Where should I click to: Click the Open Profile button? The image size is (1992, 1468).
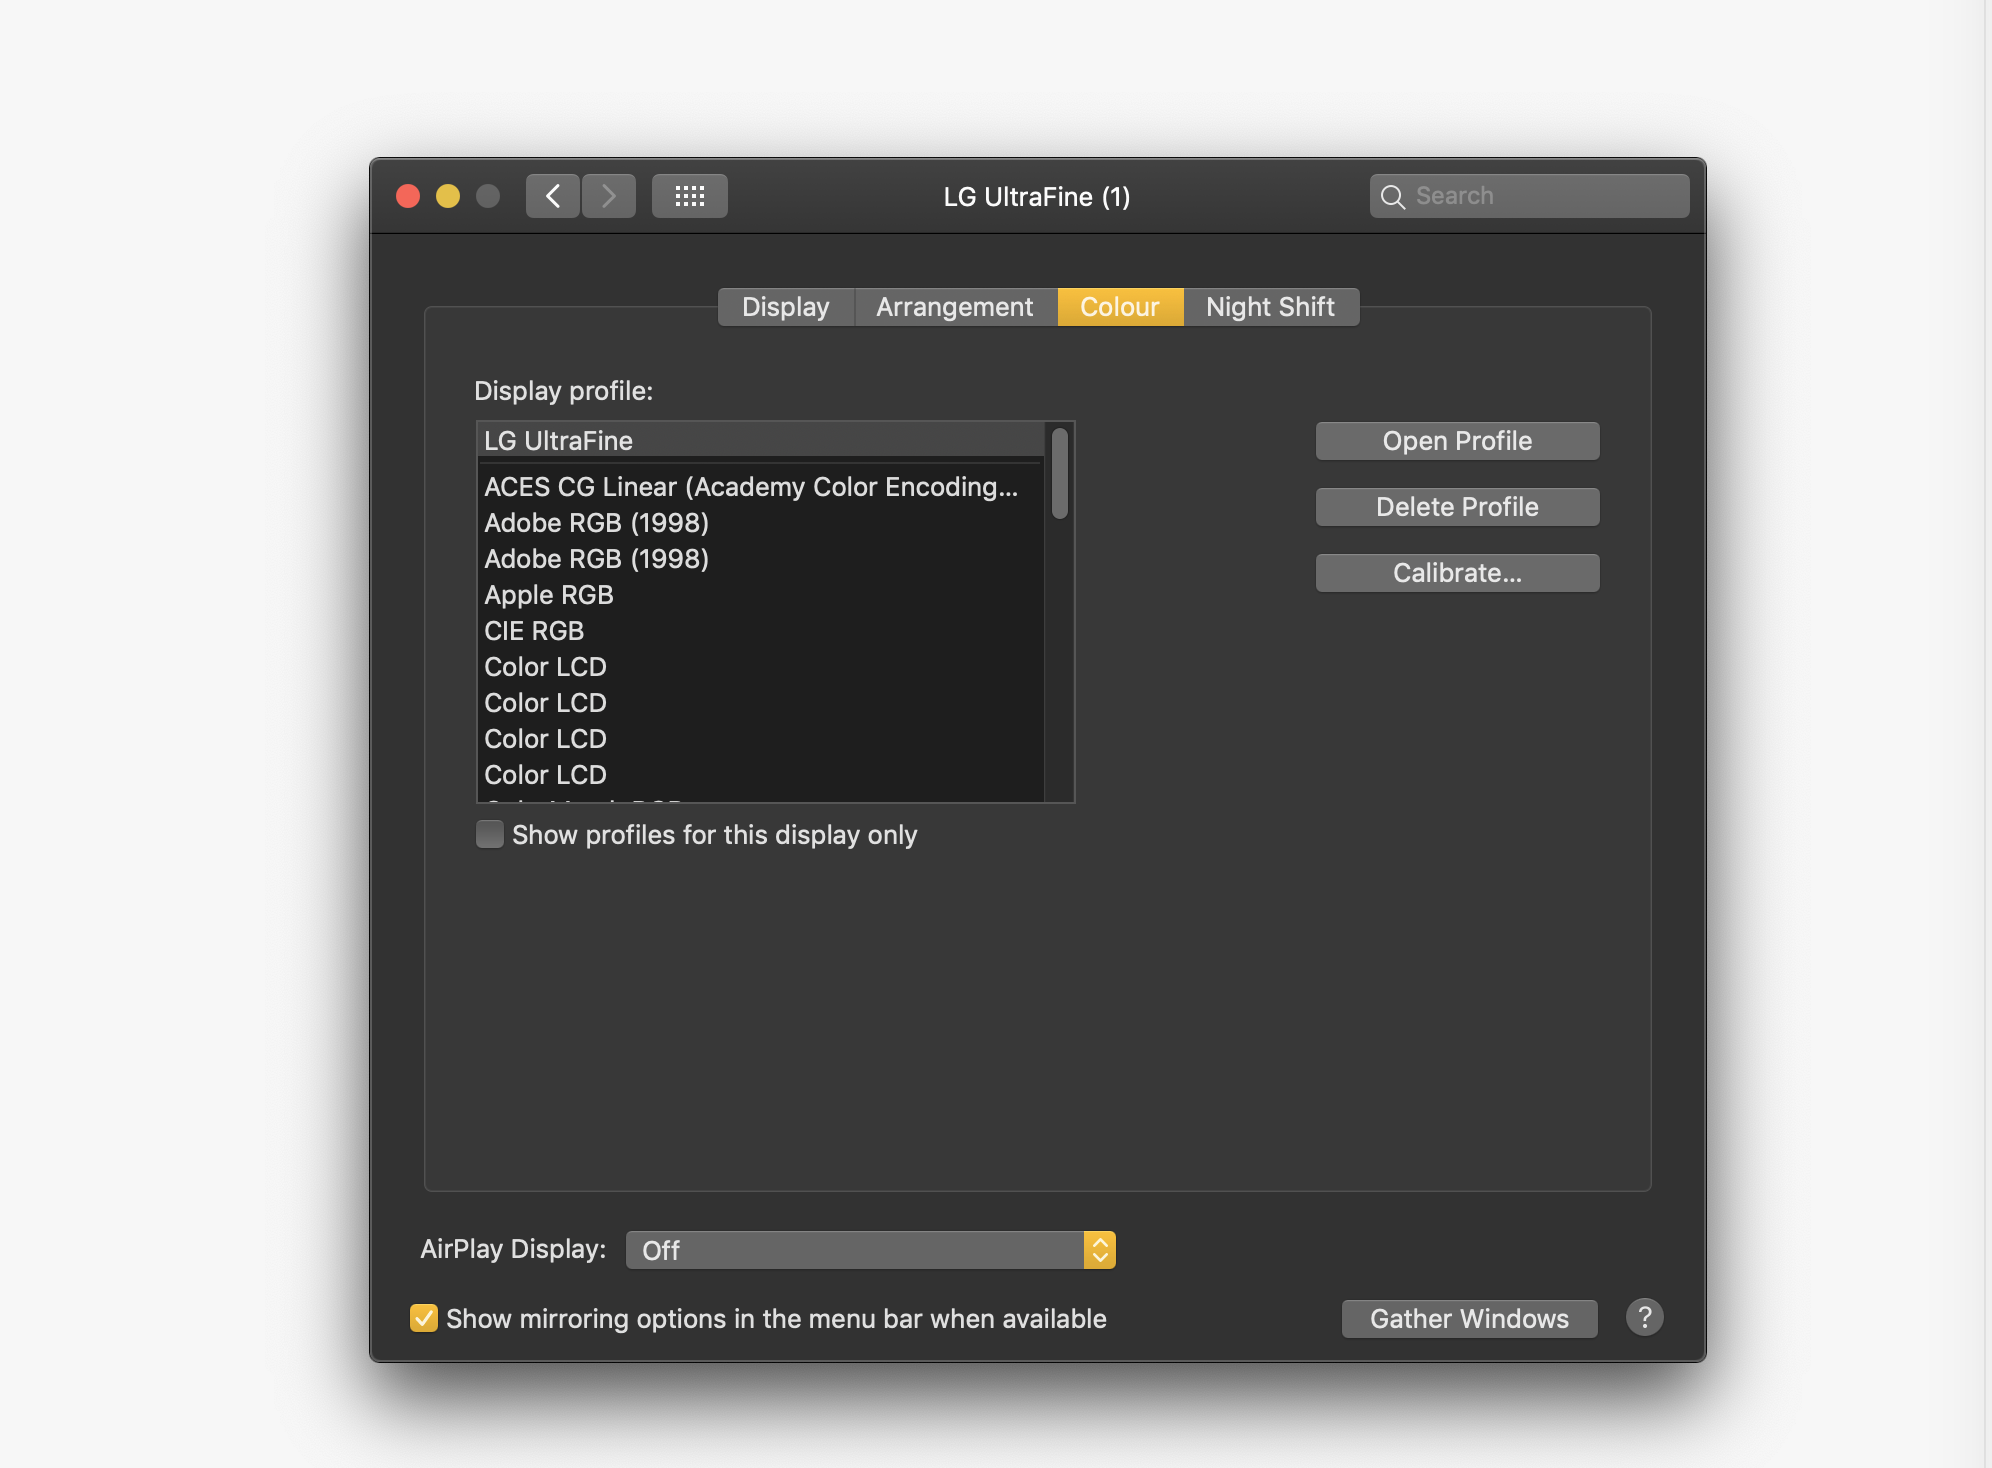1456,441
